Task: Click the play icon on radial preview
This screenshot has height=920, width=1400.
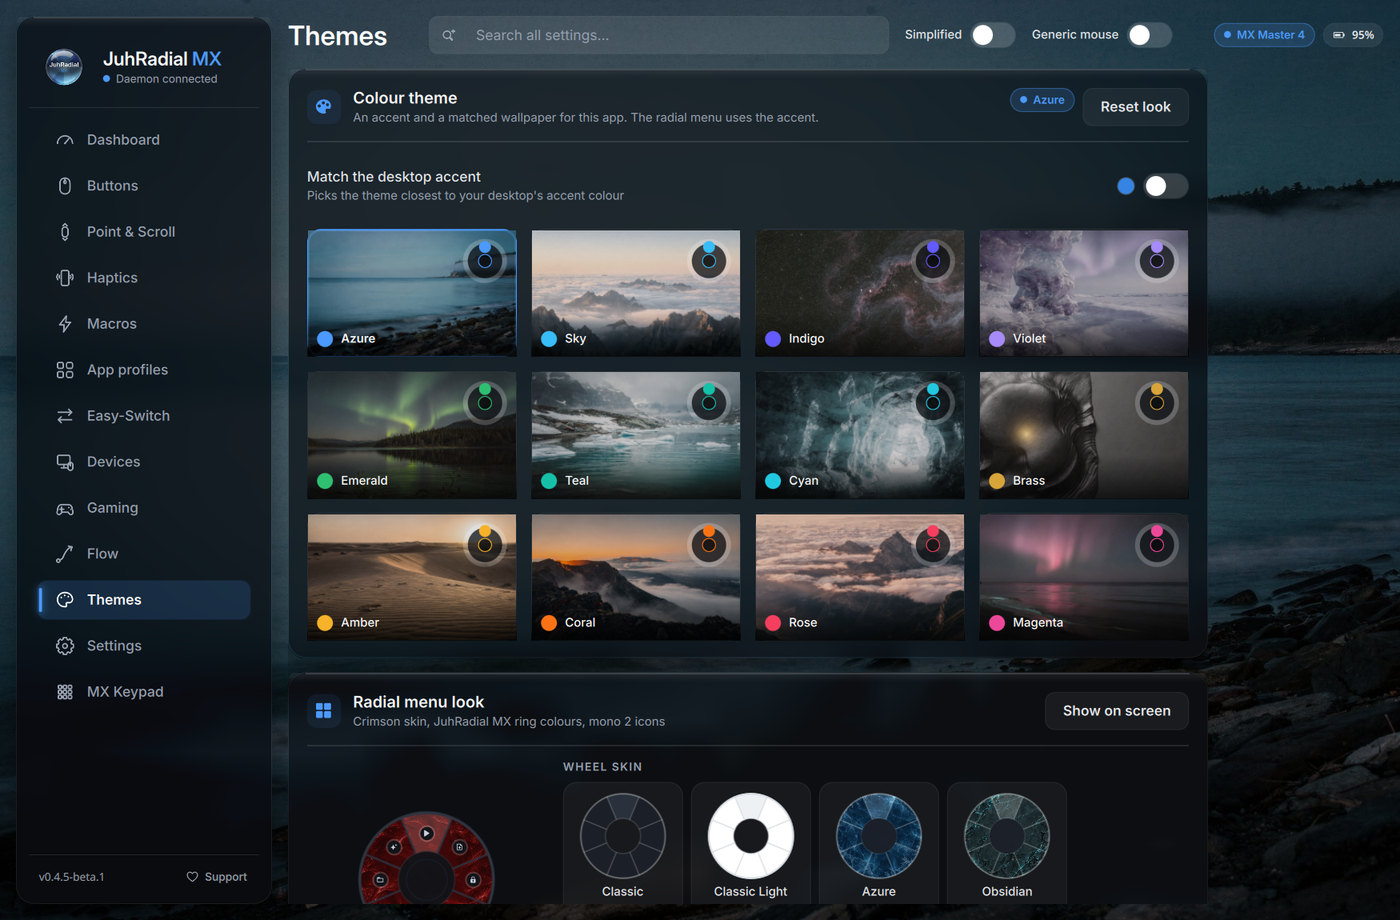Action: click(427, 833)
